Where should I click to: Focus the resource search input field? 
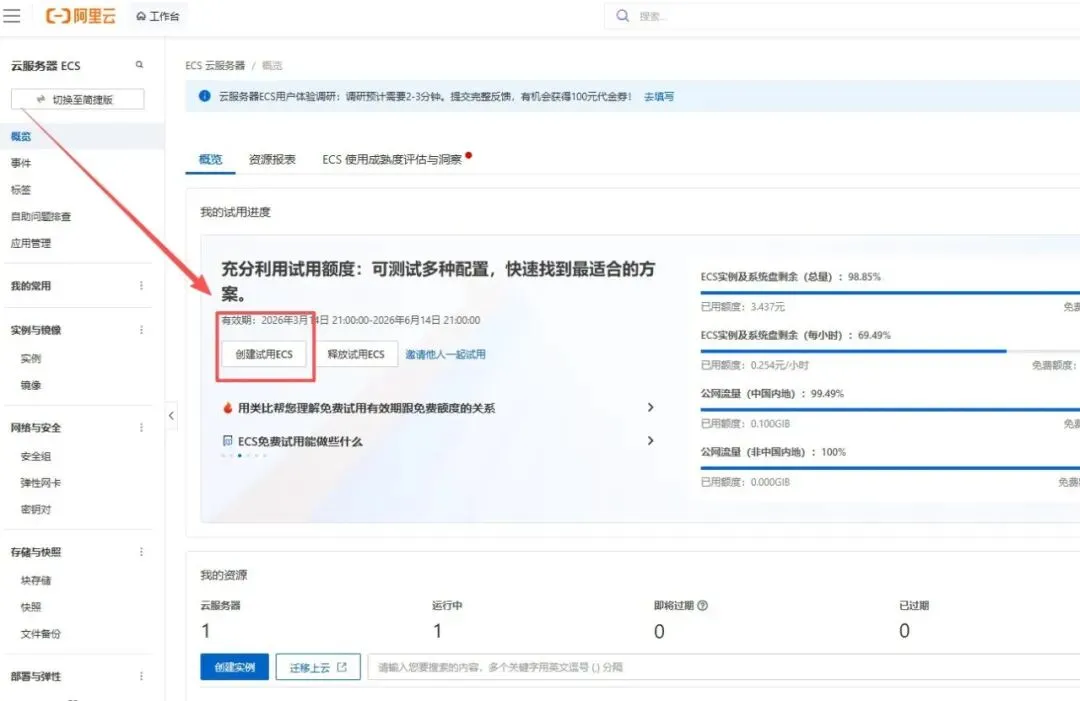pos(723,667)
